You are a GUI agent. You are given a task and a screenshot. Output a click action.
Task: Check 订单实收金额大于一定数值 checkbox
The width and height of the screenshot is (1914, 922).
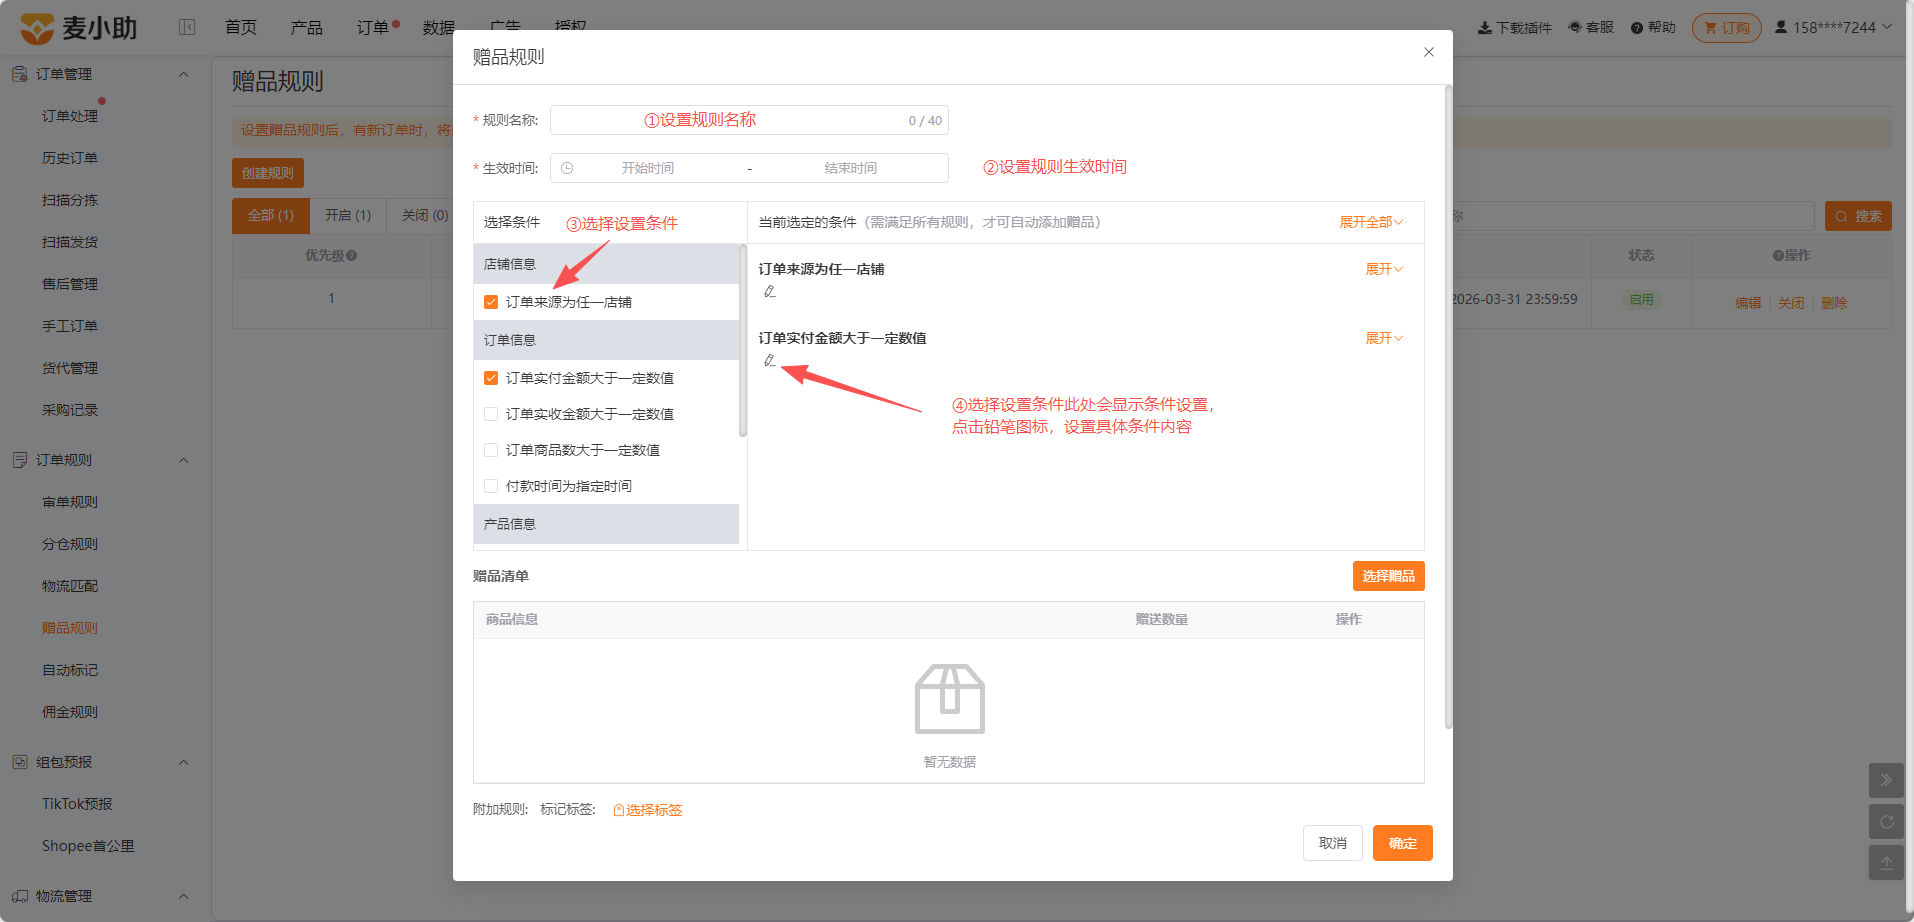(x=491, y=414)
